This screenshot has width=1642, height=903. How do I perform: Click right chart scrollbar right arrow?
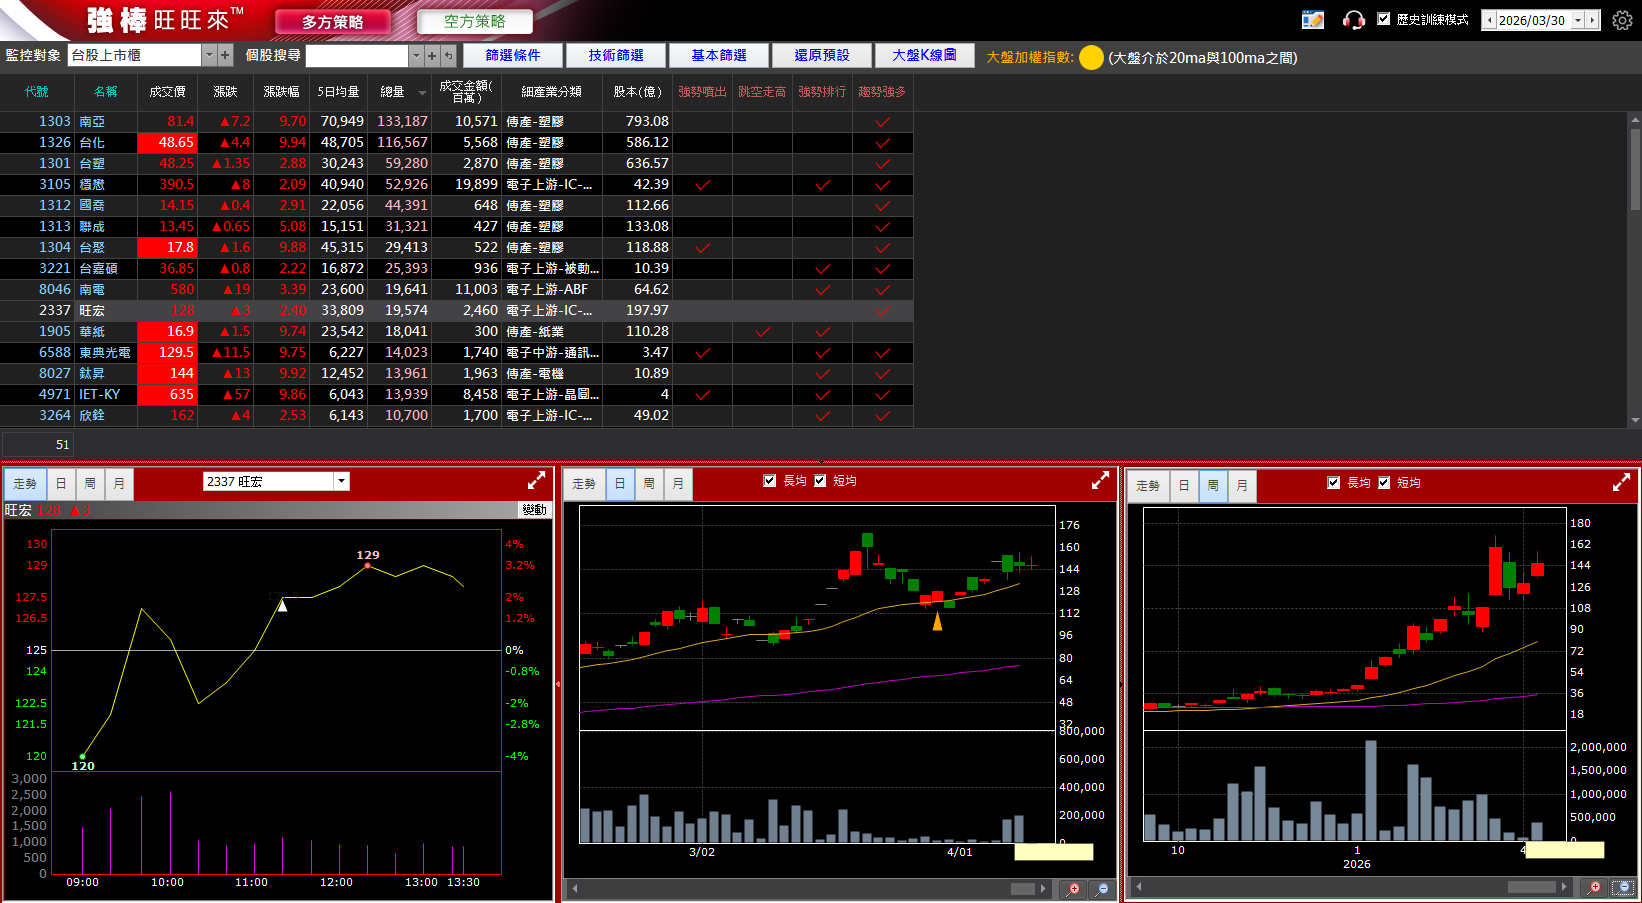(x=1564, y=887)
